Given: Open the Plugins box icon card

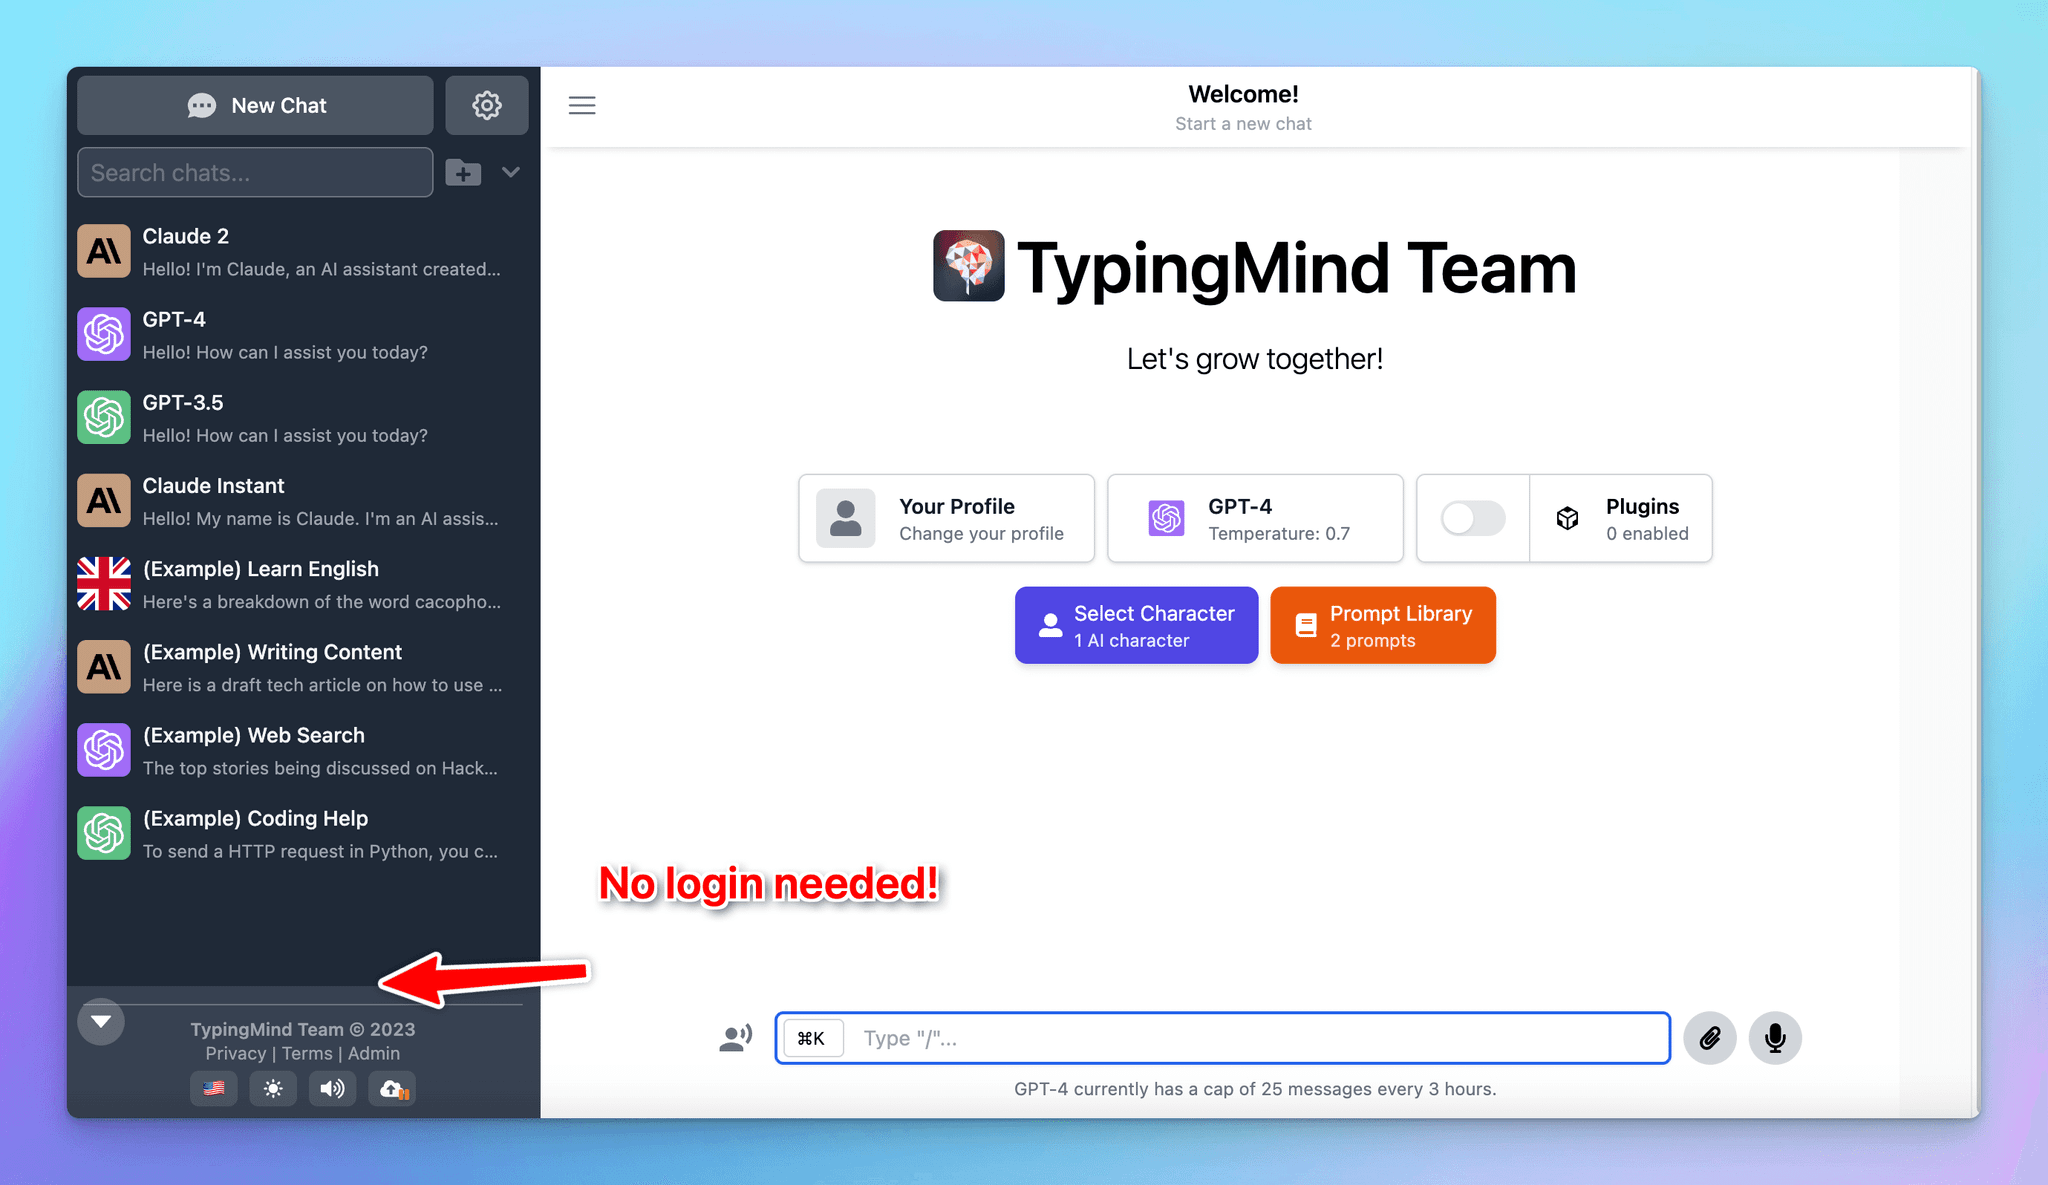Looking at the screenshot, I should tap(1621, 518).
